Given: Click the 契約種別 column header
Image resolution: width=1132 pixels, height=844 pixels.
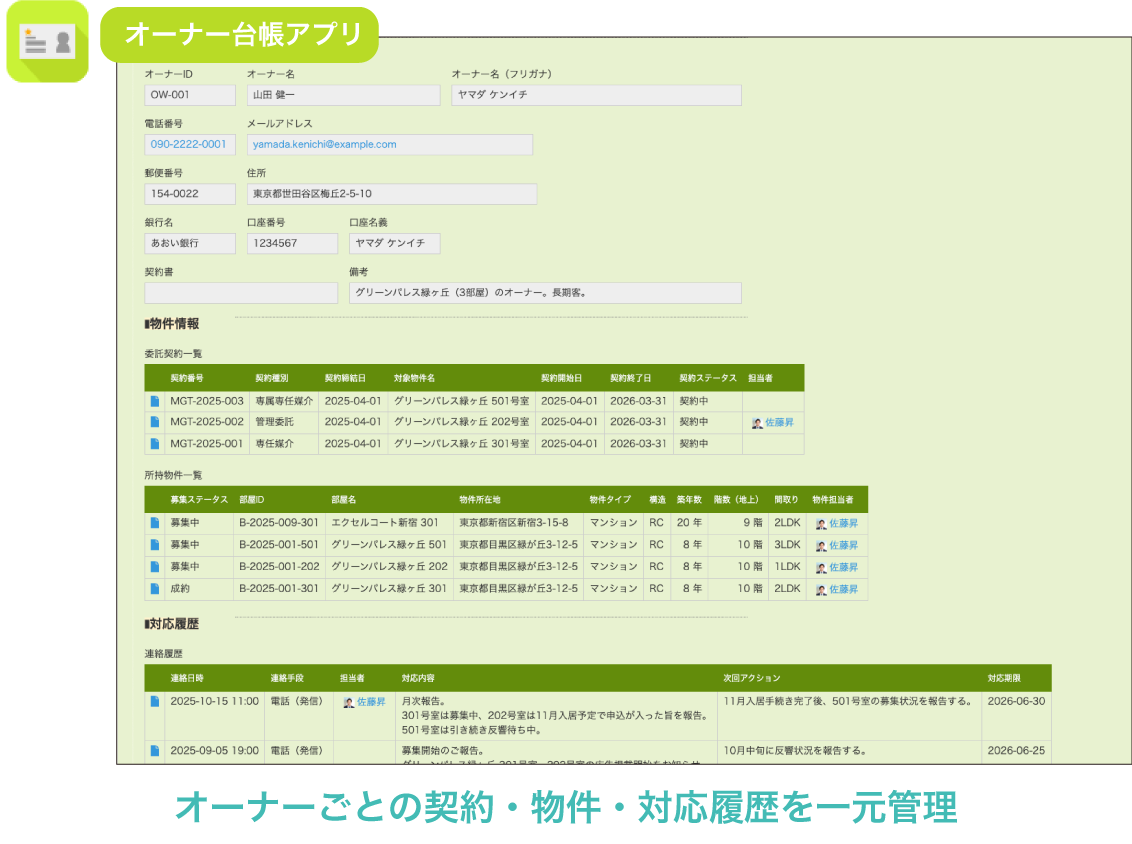Looking at the screenshot, I should pos(271,378).
